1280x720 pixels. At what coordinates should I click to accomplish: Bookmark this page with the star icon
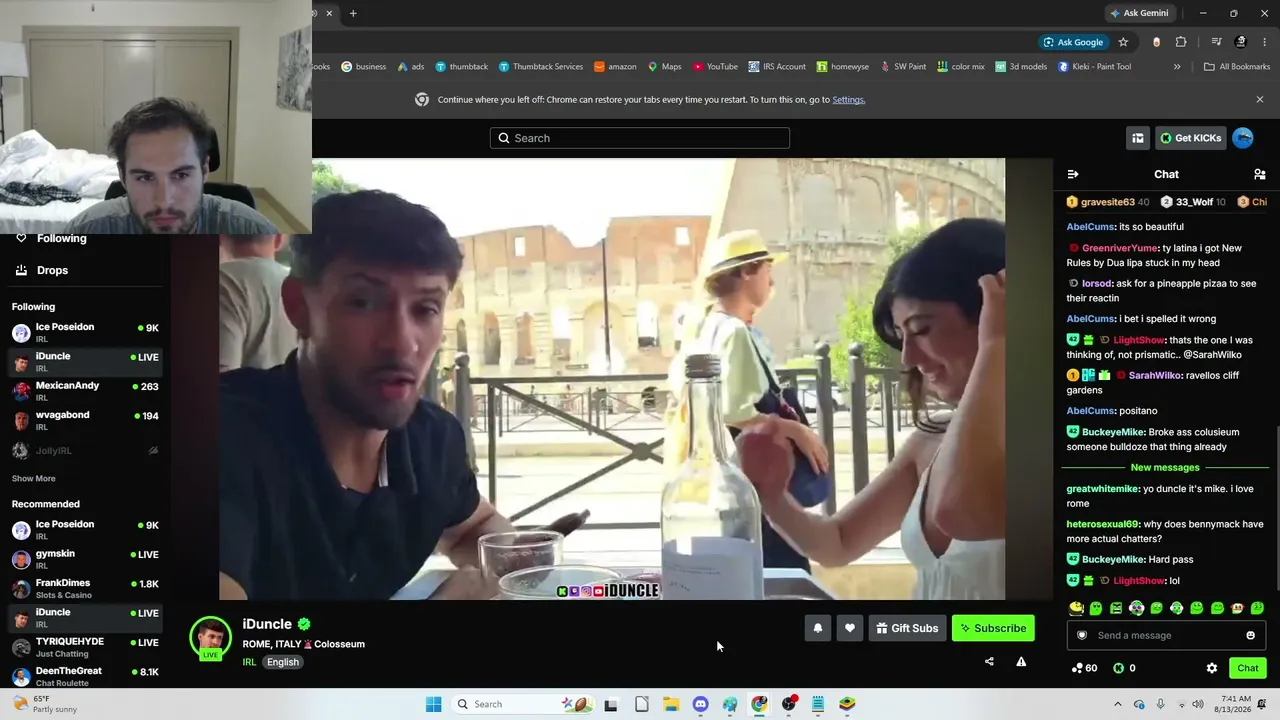(1123, 42)
